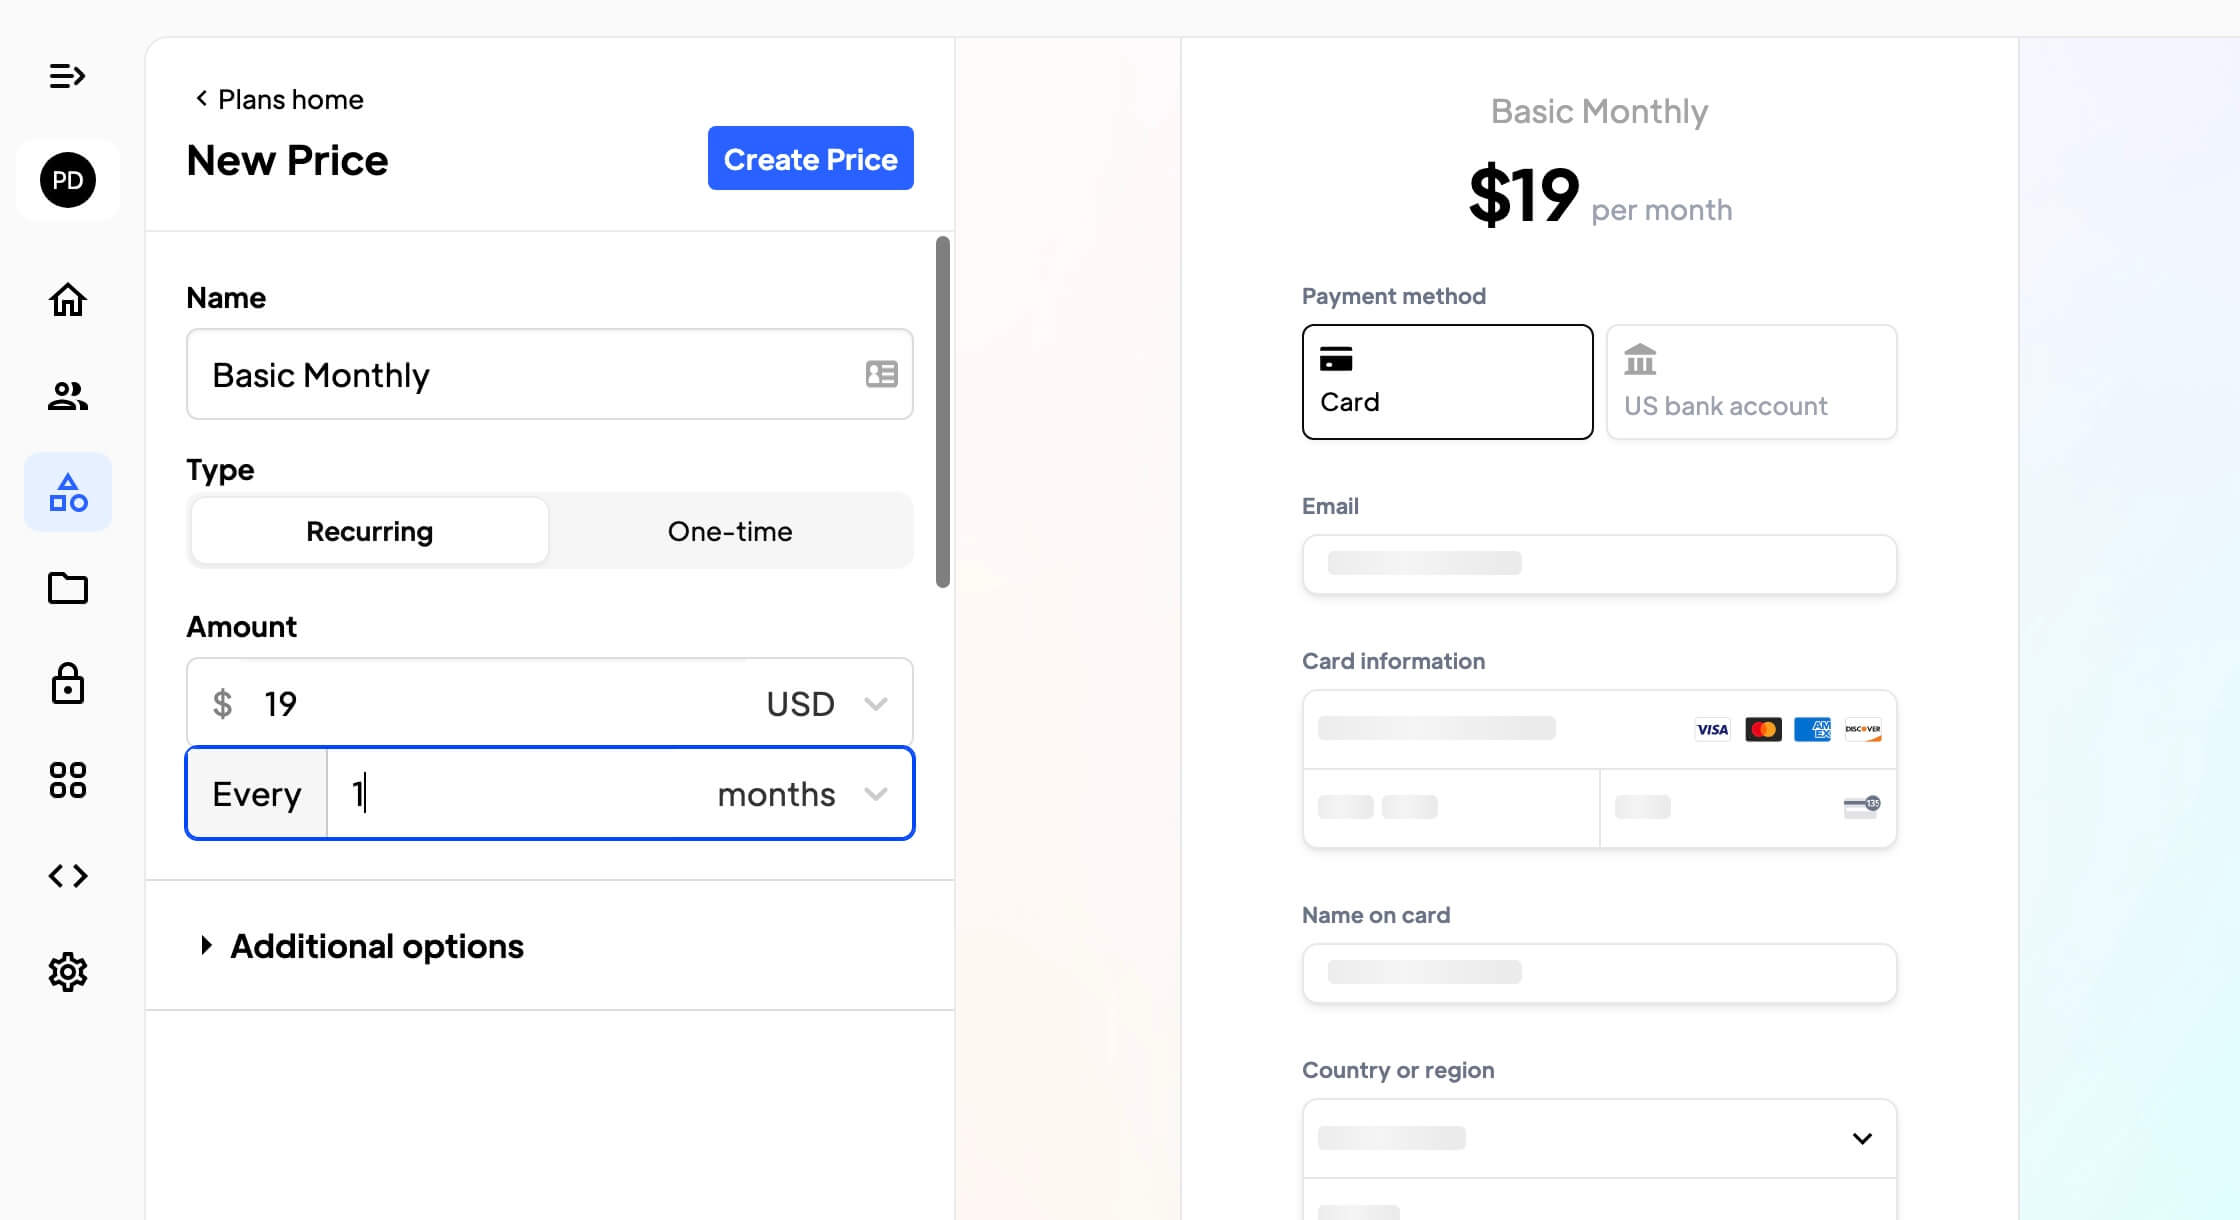Select the Plans shapes icon in sidebar
The width and height of the screenshot is (2240, 1220).
pyautogui.click(x=68, y=492)
